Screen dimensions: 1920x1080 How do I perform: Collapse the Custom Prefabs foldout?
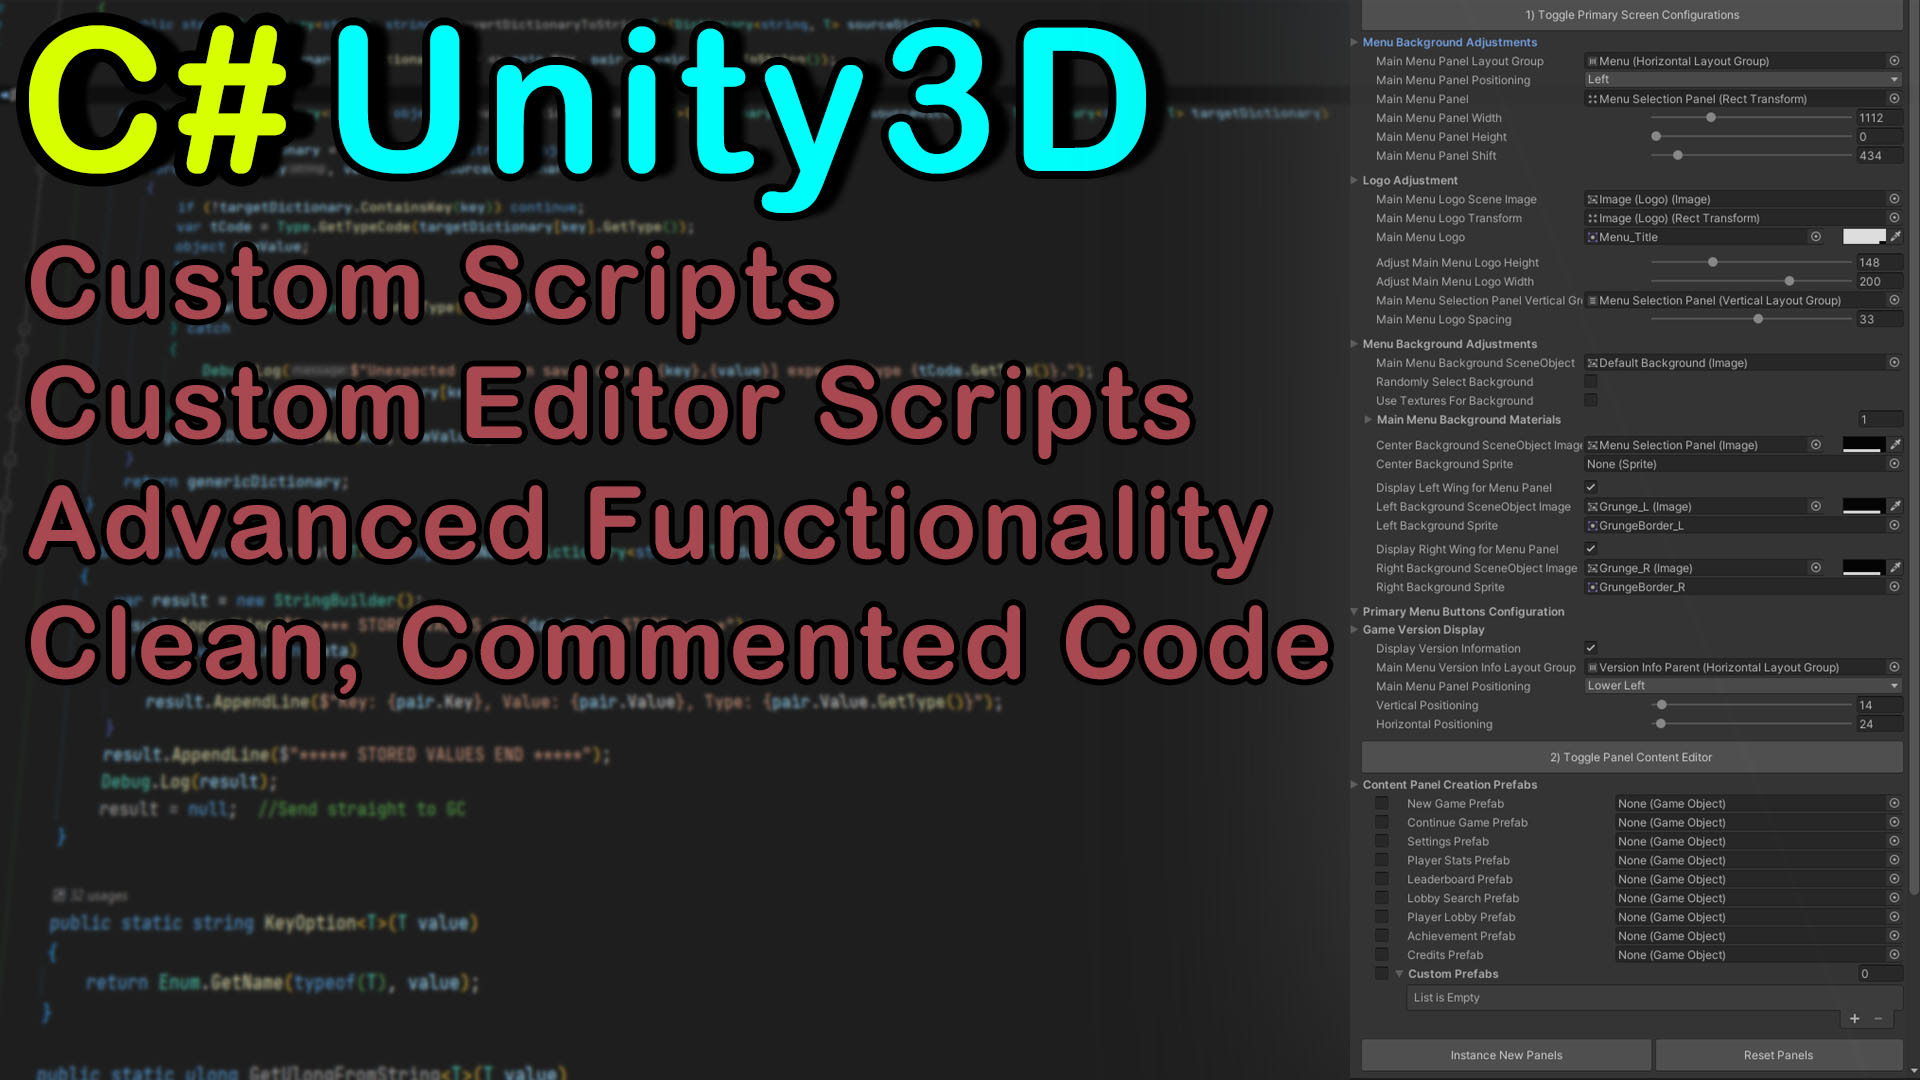point(1399,974)
